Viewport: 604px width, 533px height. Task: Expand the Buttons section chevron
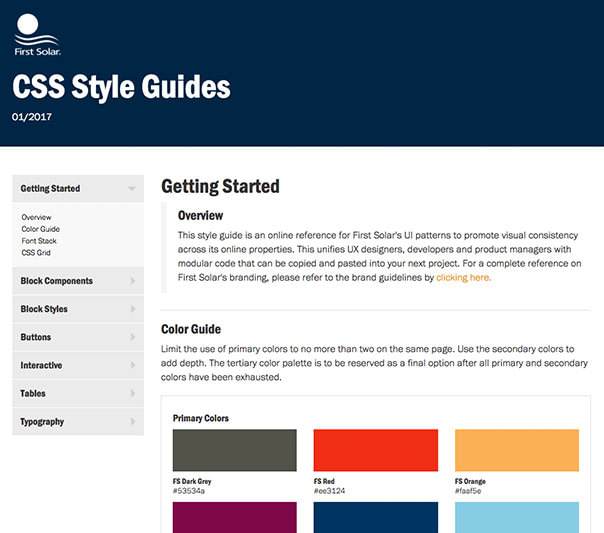tap(133, 337)
